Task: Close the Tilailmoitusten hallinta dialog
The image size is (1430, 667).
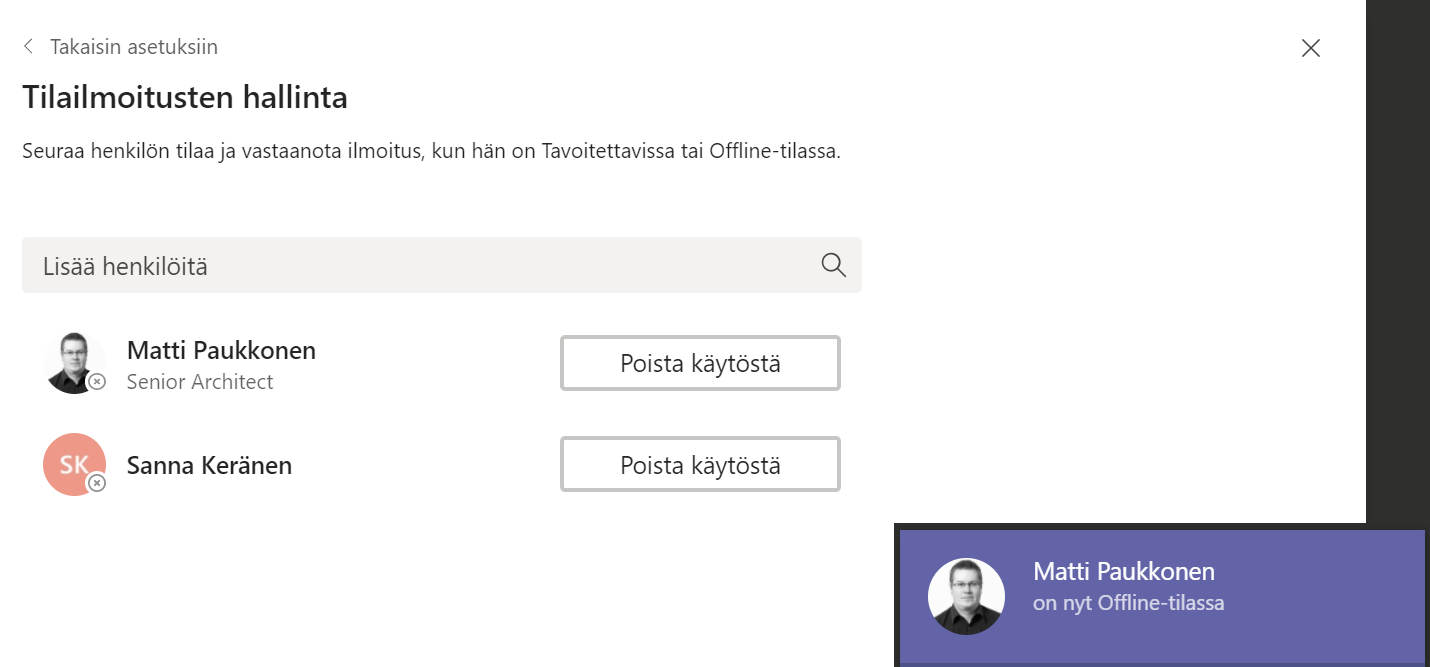Action: (x=1310, y=48)
